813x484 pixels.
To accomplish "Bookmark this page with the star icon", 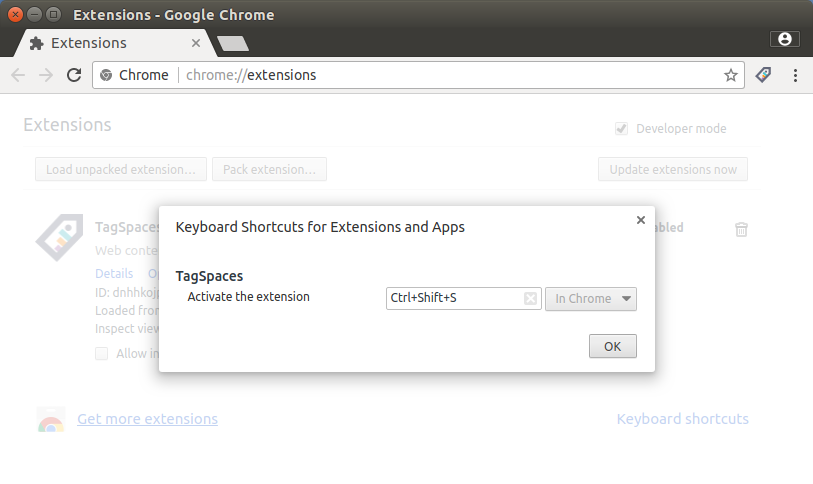I will [731, 75].
